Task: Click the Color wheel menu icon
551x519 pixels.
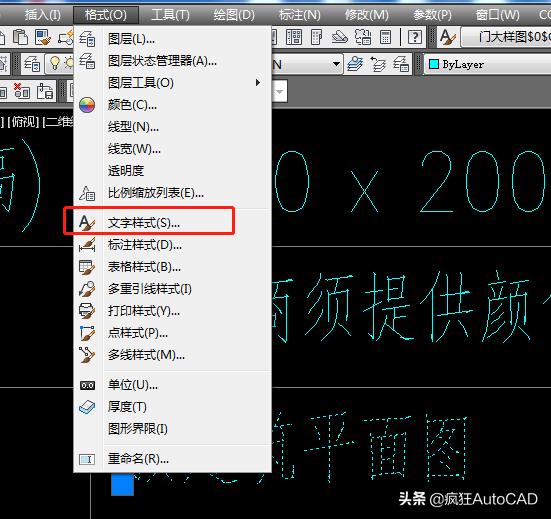Action: (x=87, y=105)
